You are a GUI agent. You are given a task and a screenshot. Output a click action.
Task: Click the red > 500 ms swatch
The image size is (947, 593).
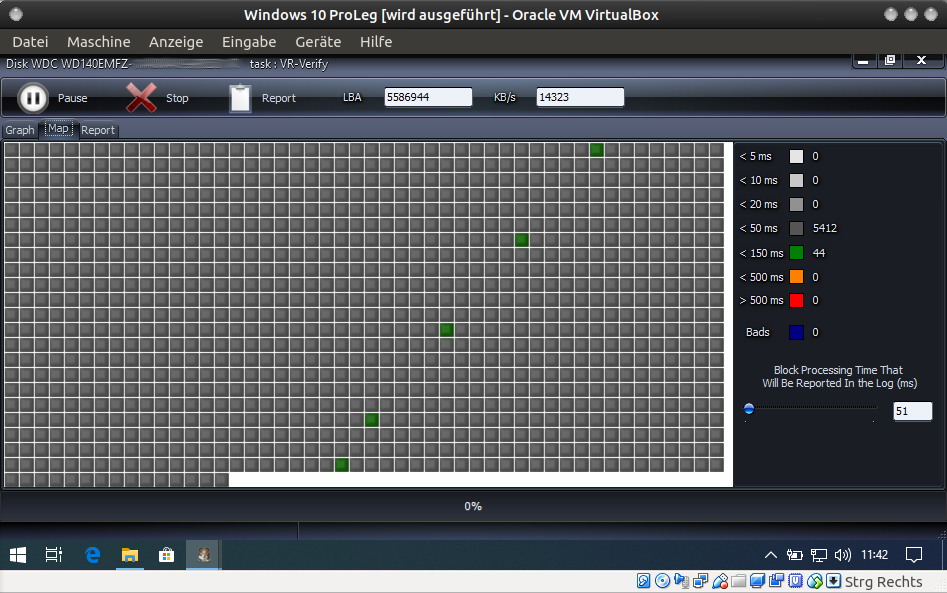click(797, 300)
